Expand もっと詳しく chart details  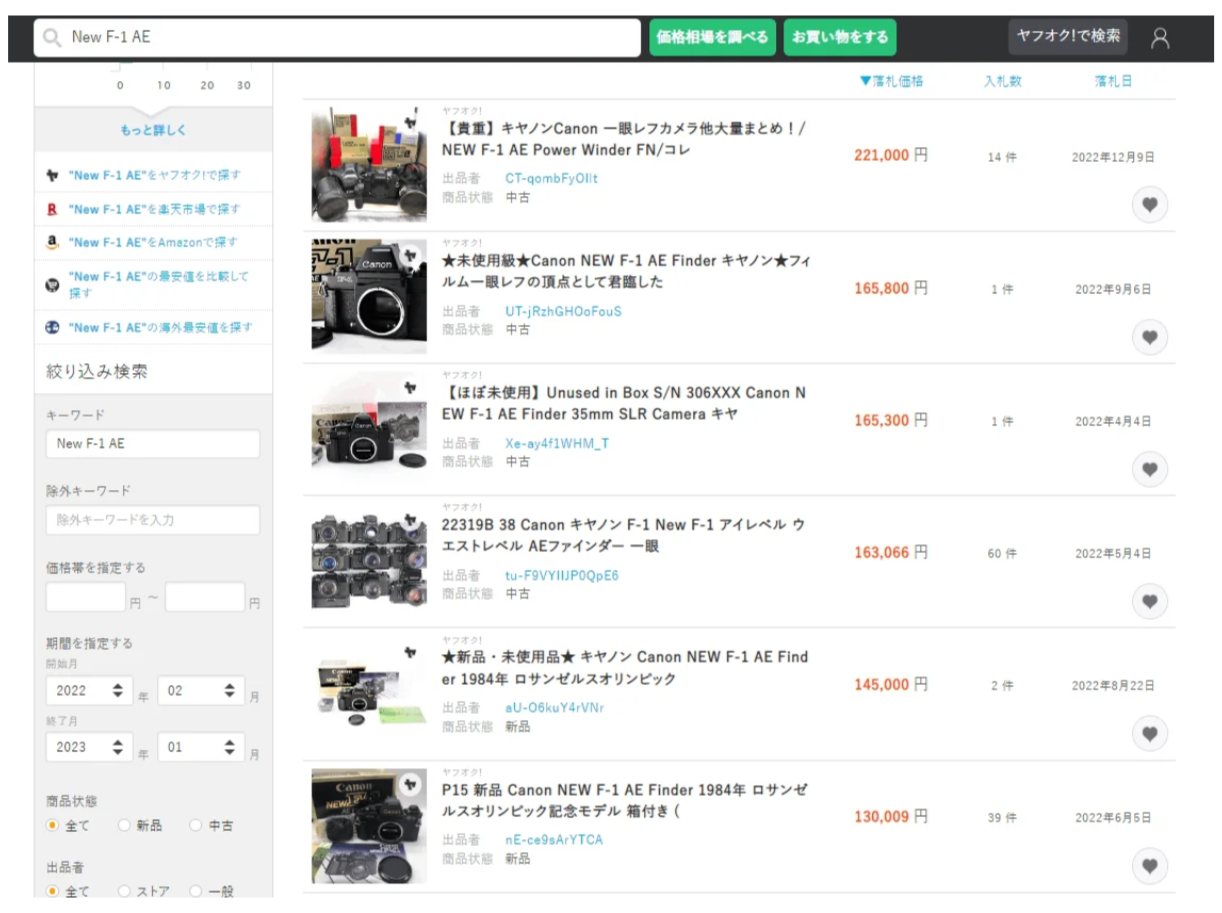[153, 130]
